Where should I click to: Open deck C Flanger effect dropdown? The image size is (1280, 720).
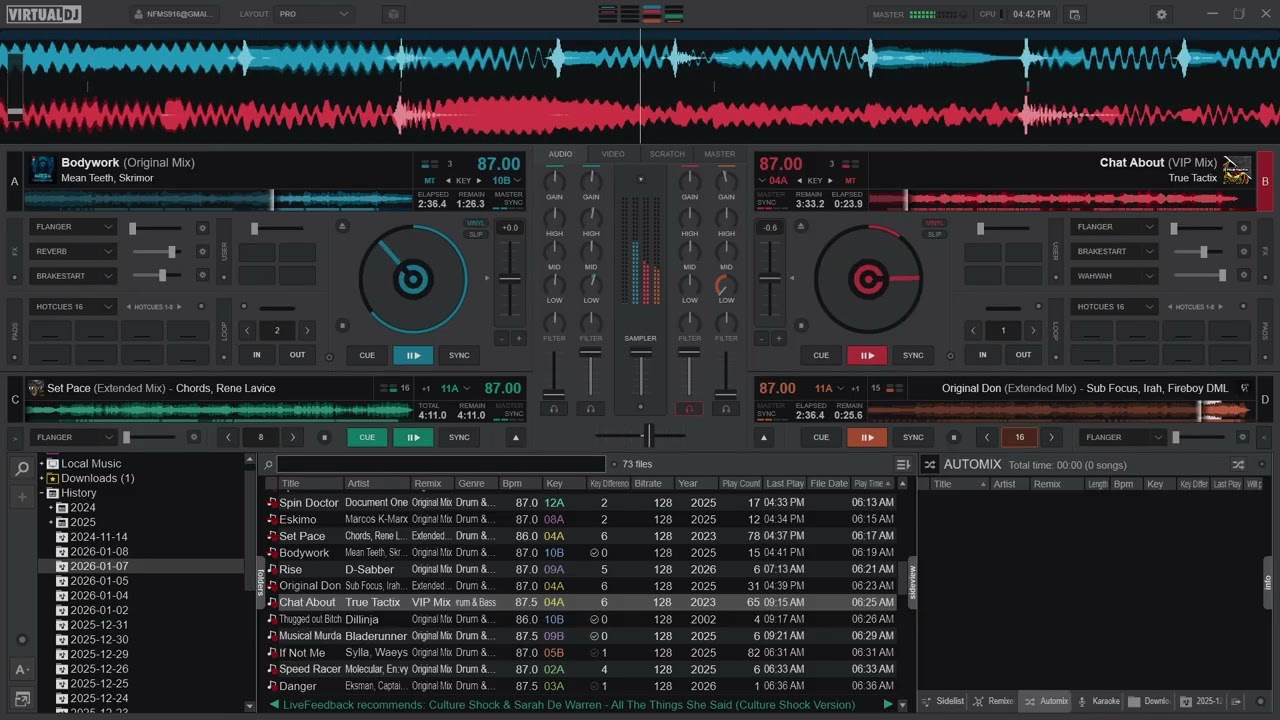point(72,437)
